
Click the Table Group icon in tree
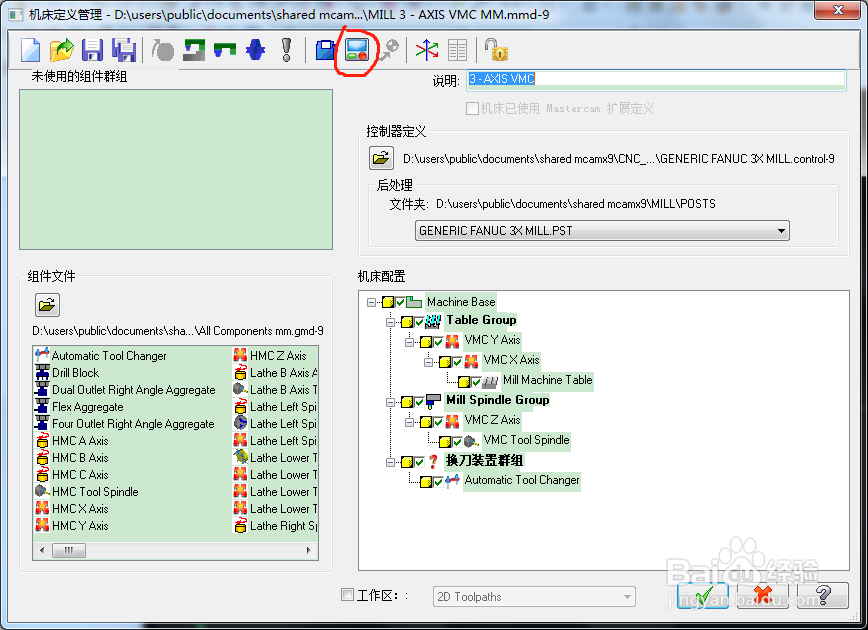coord(433,321)
